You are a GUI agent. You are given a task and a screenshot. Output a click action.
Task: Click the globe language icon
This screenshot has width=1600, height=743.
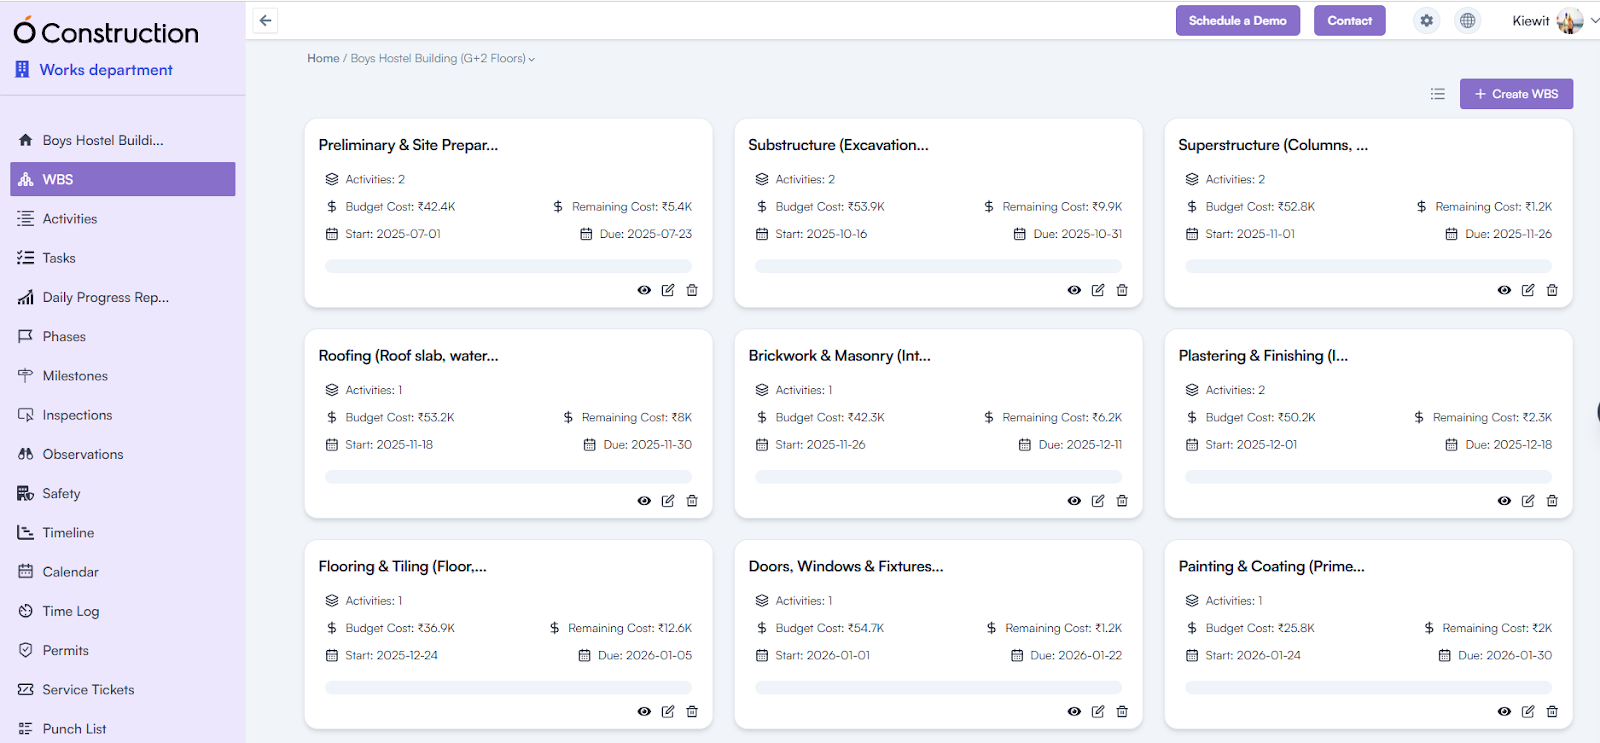tap(1467, 20)
